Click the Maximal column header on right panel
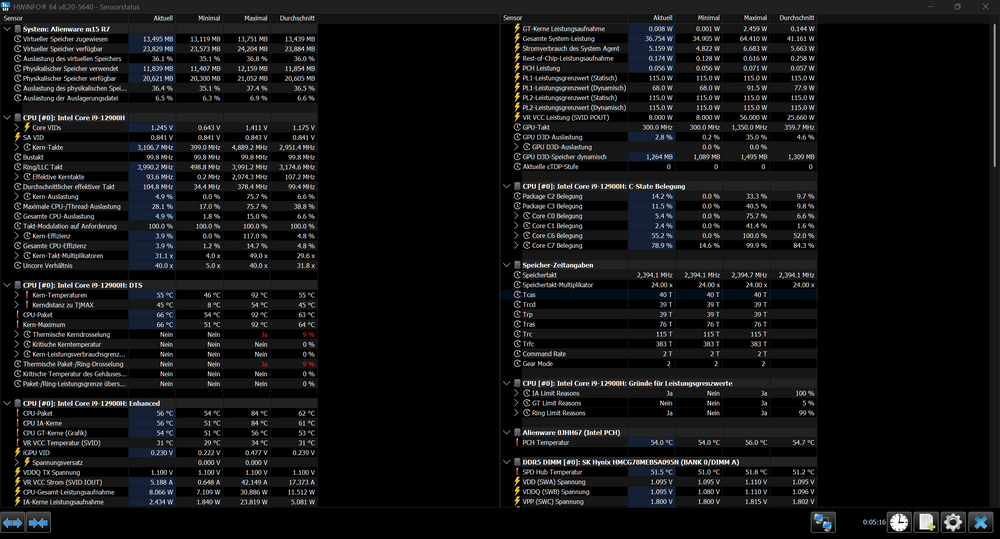 pos(756,18)
